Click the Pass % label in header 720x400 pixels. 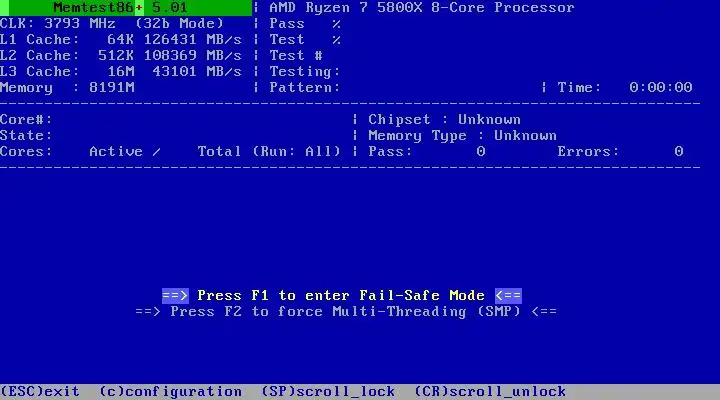point(305,23)
